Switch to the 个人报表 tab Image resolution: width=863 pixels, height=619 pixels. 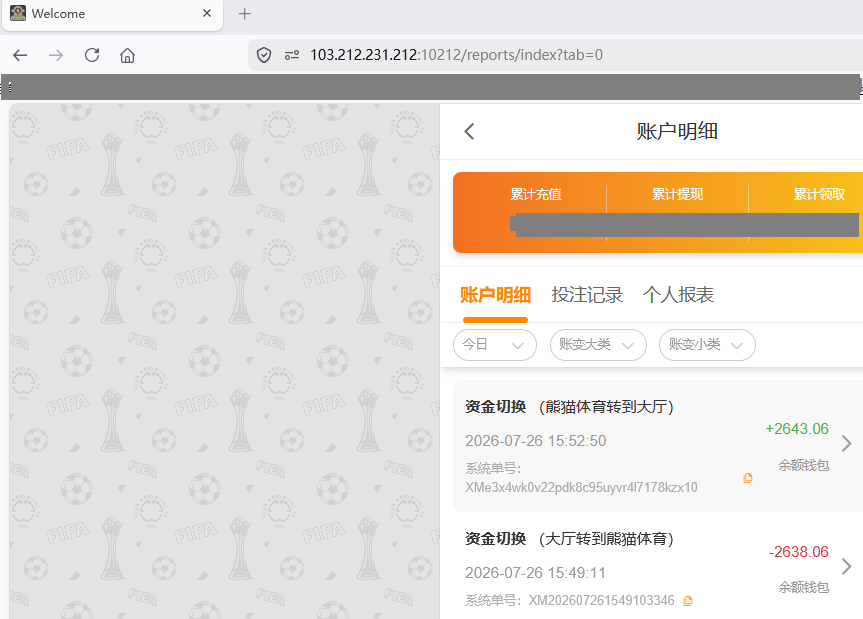(x=678, y=295)
